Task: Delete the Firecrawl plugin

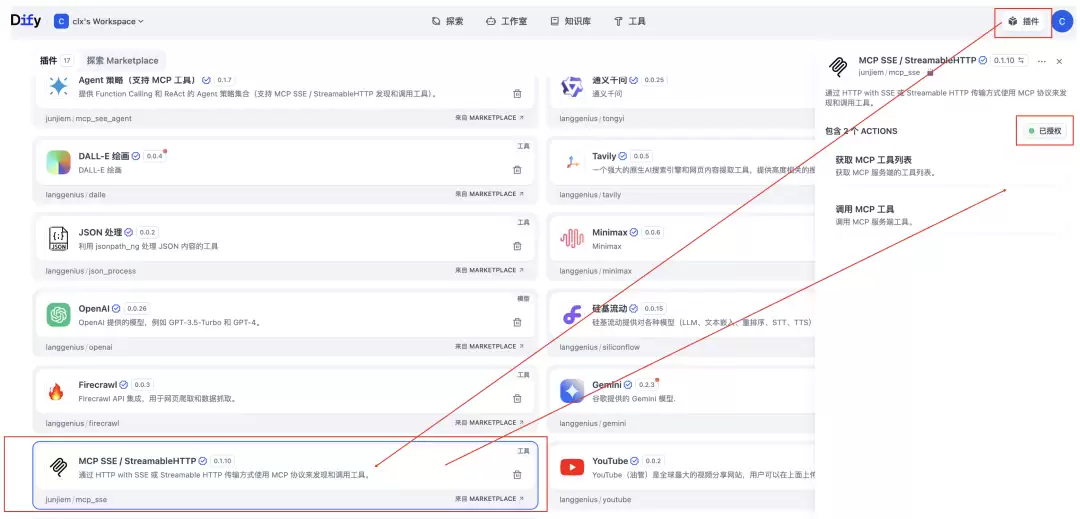Action: (x=517, y=398)
